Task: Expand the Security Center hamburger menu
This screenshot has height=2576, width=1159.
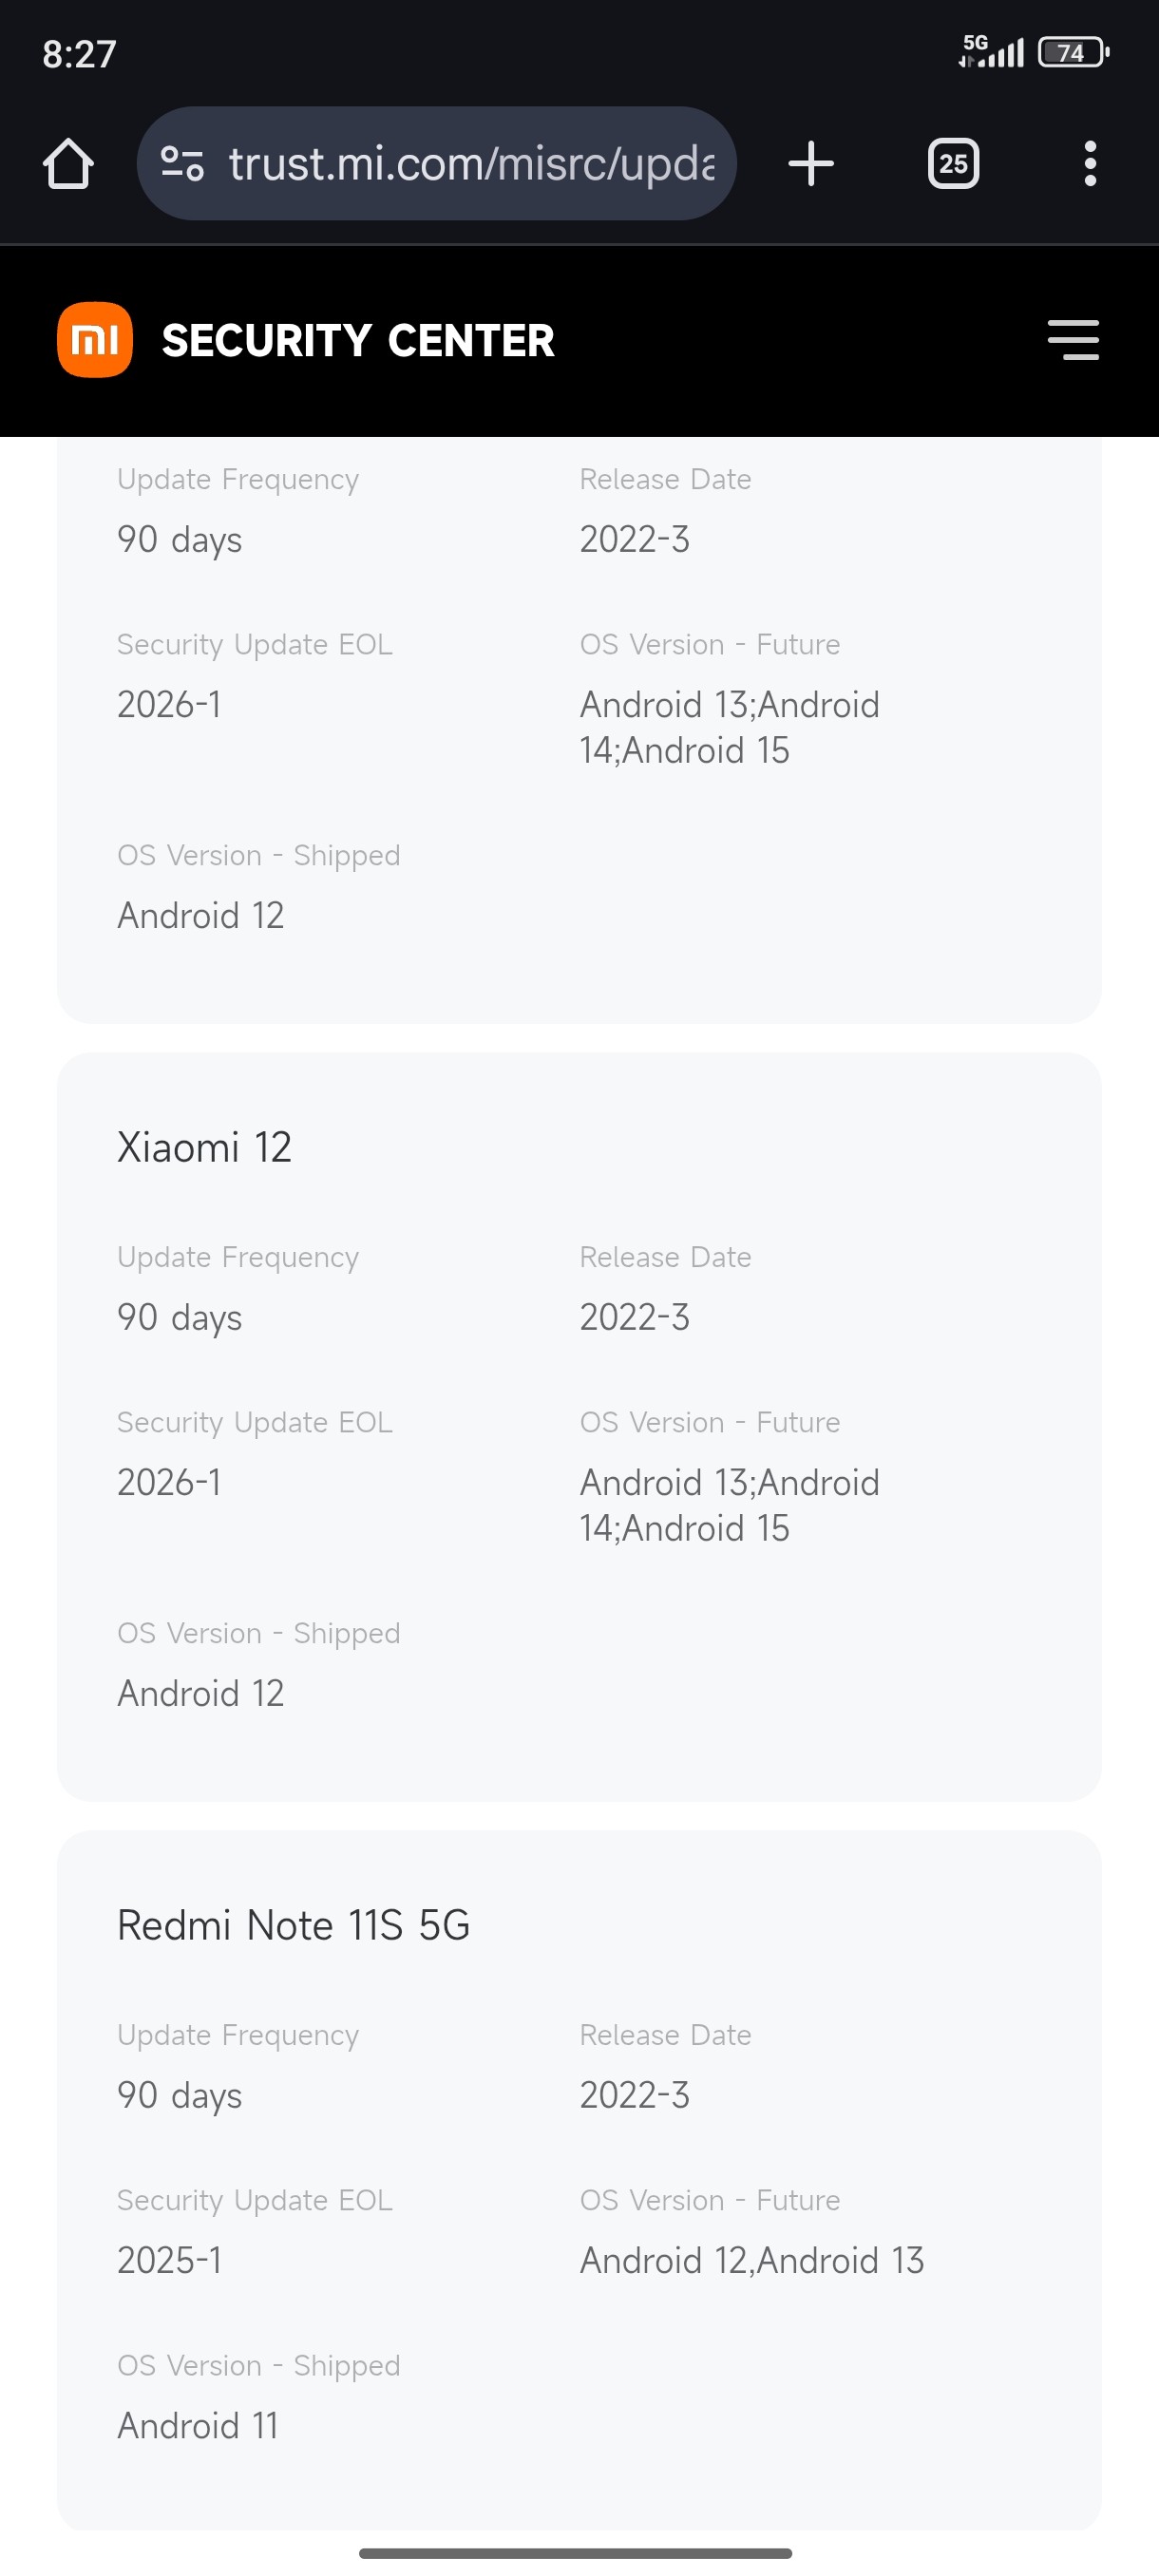Action: [x=1073, y=340]
